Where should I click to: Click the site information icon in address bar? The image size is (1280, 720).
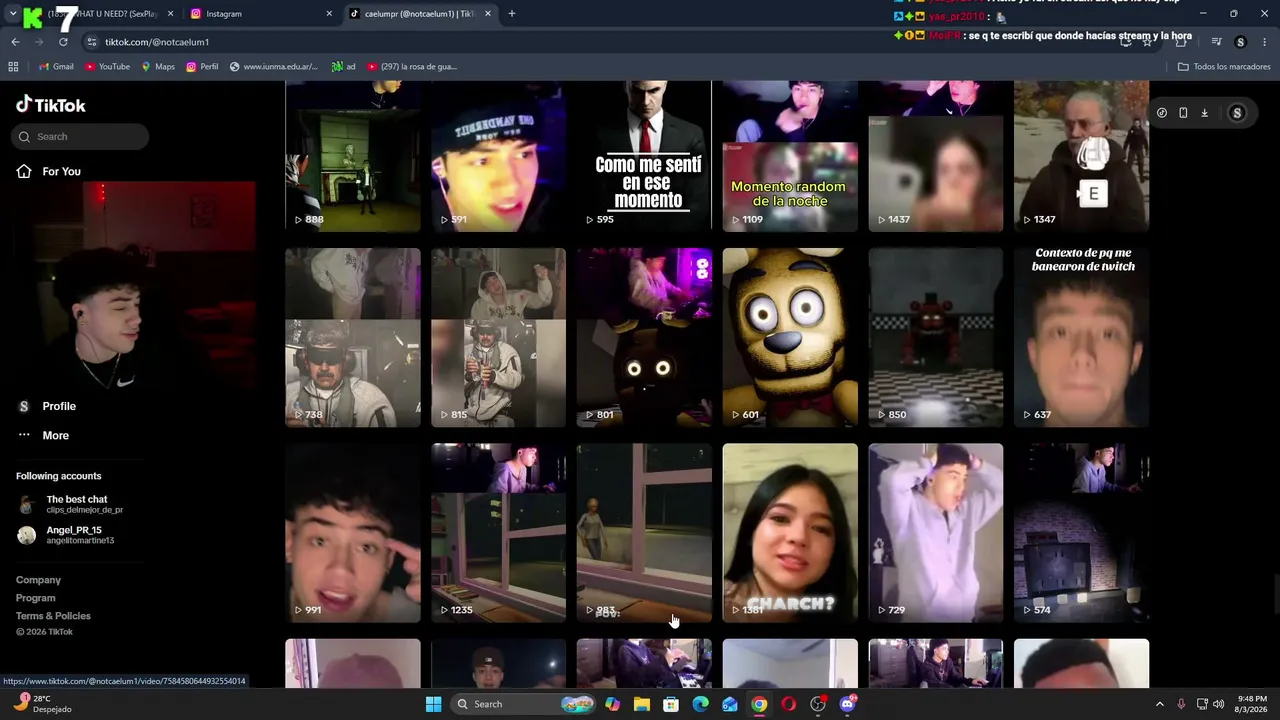coord(92,42)
